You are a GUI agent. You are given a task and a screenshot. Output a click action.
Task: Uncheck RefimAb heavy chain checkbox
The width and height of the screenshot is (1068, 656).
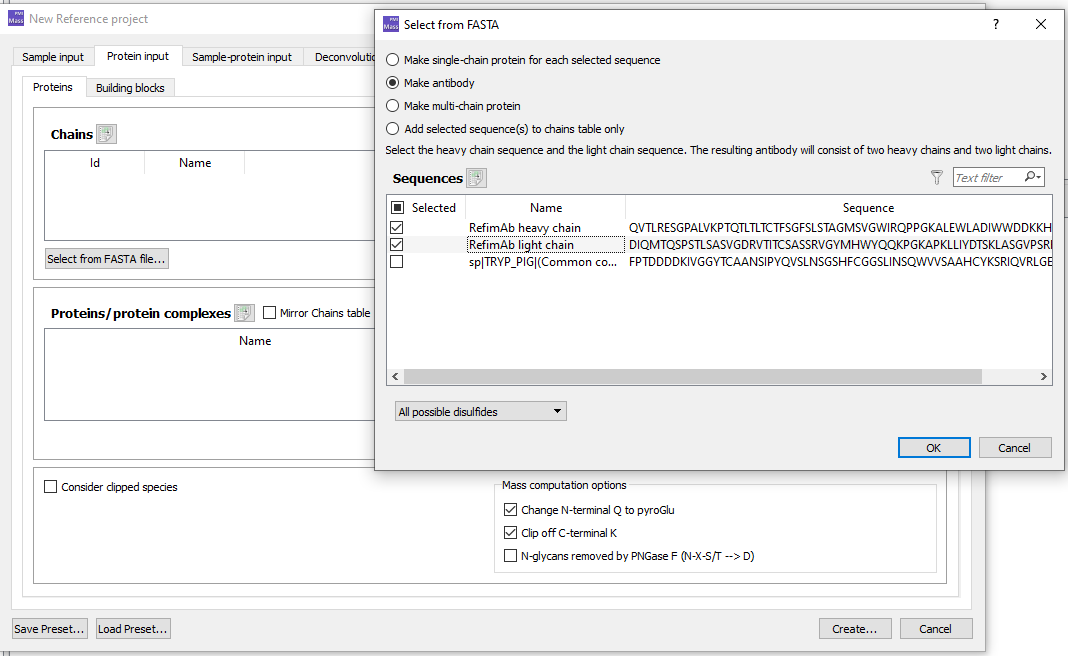tap(397, 228)
